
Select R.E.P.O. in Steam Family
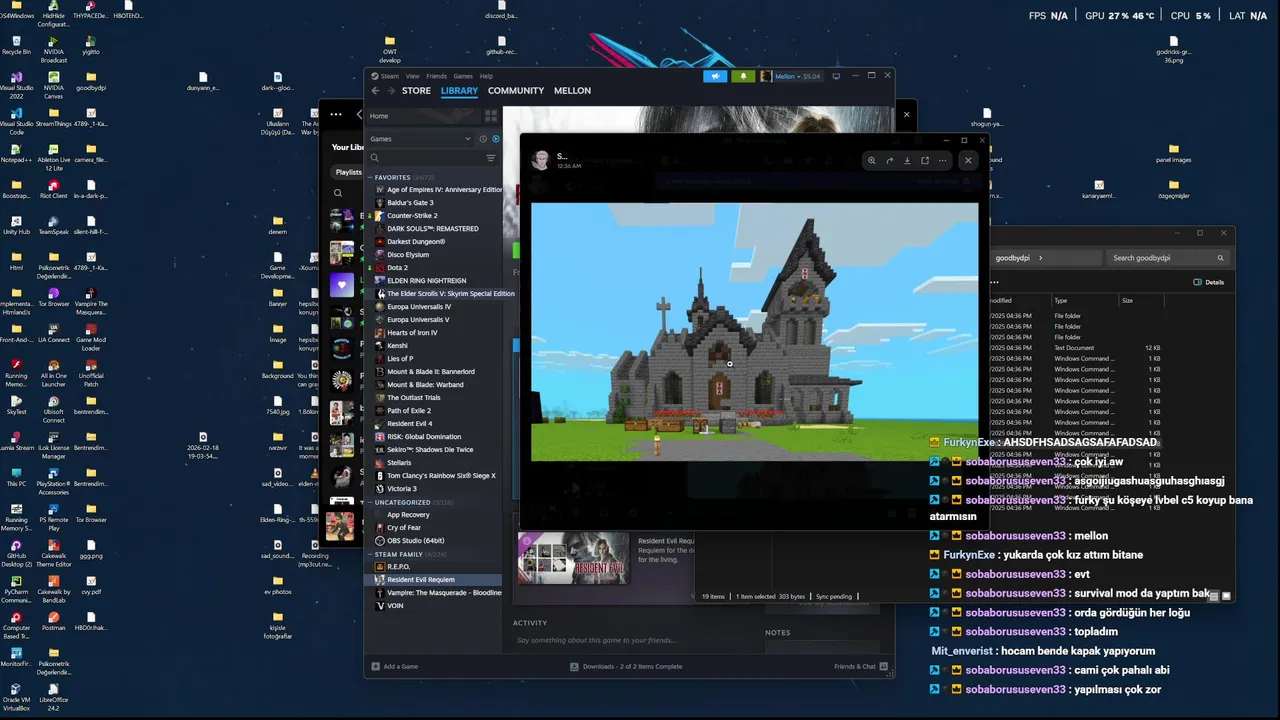click(398, 567)
